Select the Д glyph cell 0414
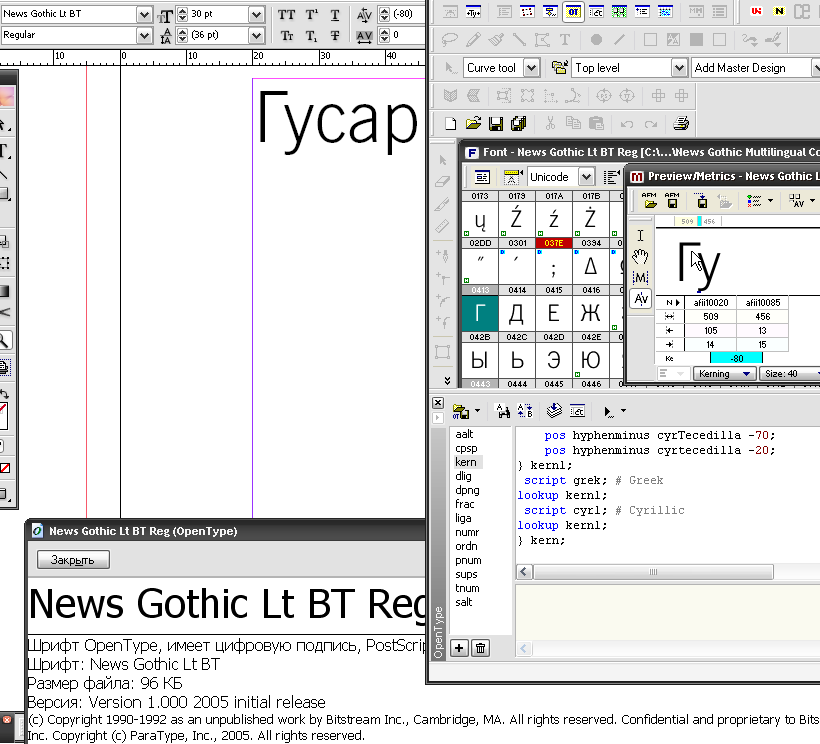 (517, 314)
